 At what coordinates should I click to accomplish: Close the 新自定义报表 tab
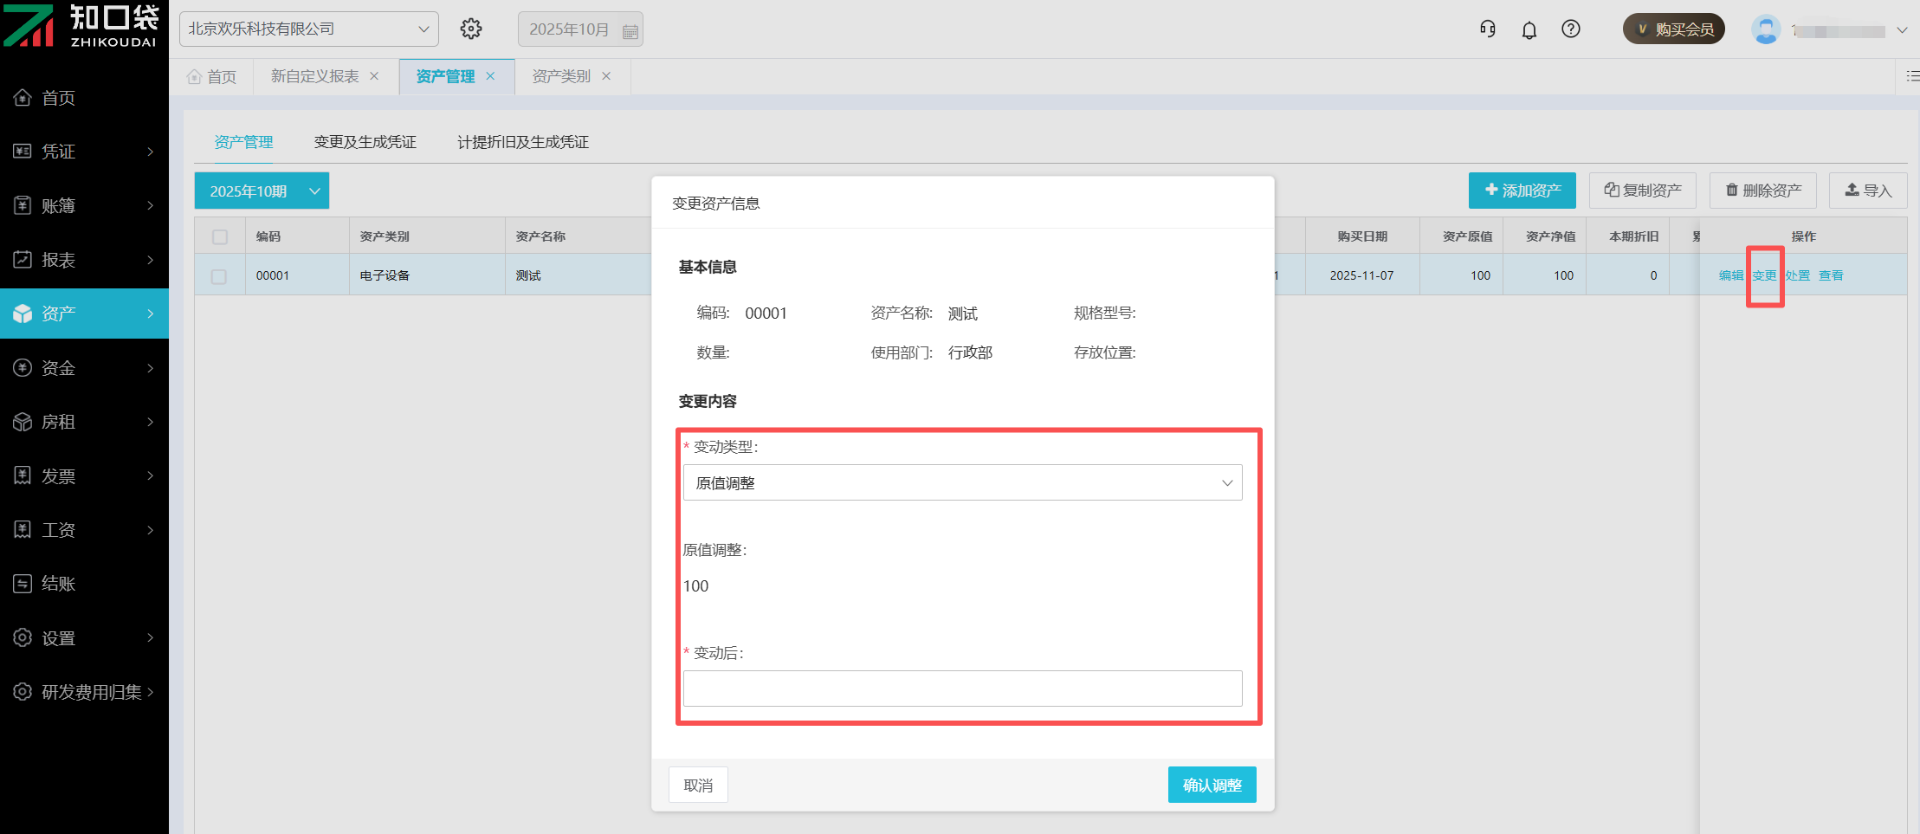click(375, 76)
